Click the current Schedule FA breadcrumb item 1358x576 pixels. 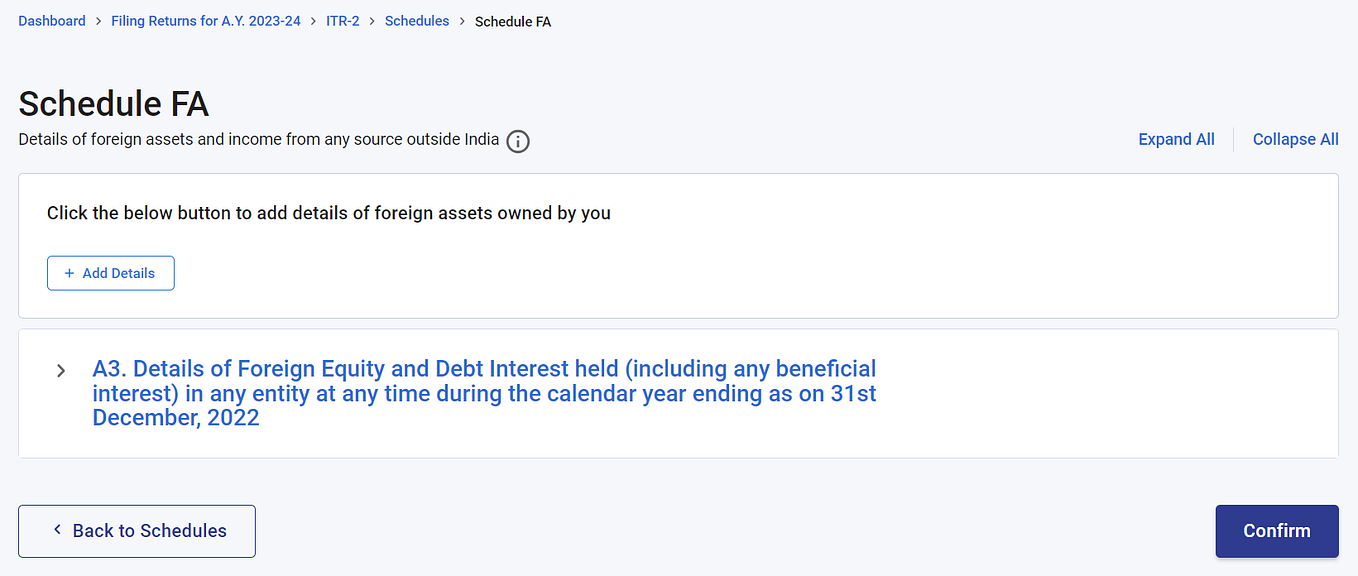pyautogui.click(x=513, y=21)
